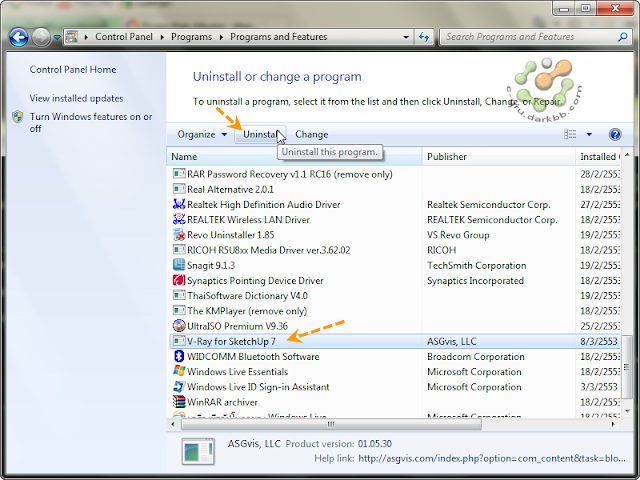Click REALTEK Wireless LAN Driver icon
Screen dimensions: 640x480
click(179, 219)
